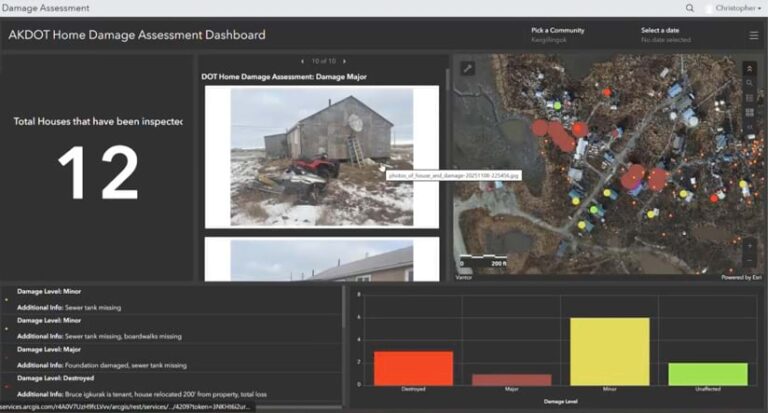Open the Pick a Community selector
Screen dimensions: 768x413
pyautogui.click(x=557, y=35)
